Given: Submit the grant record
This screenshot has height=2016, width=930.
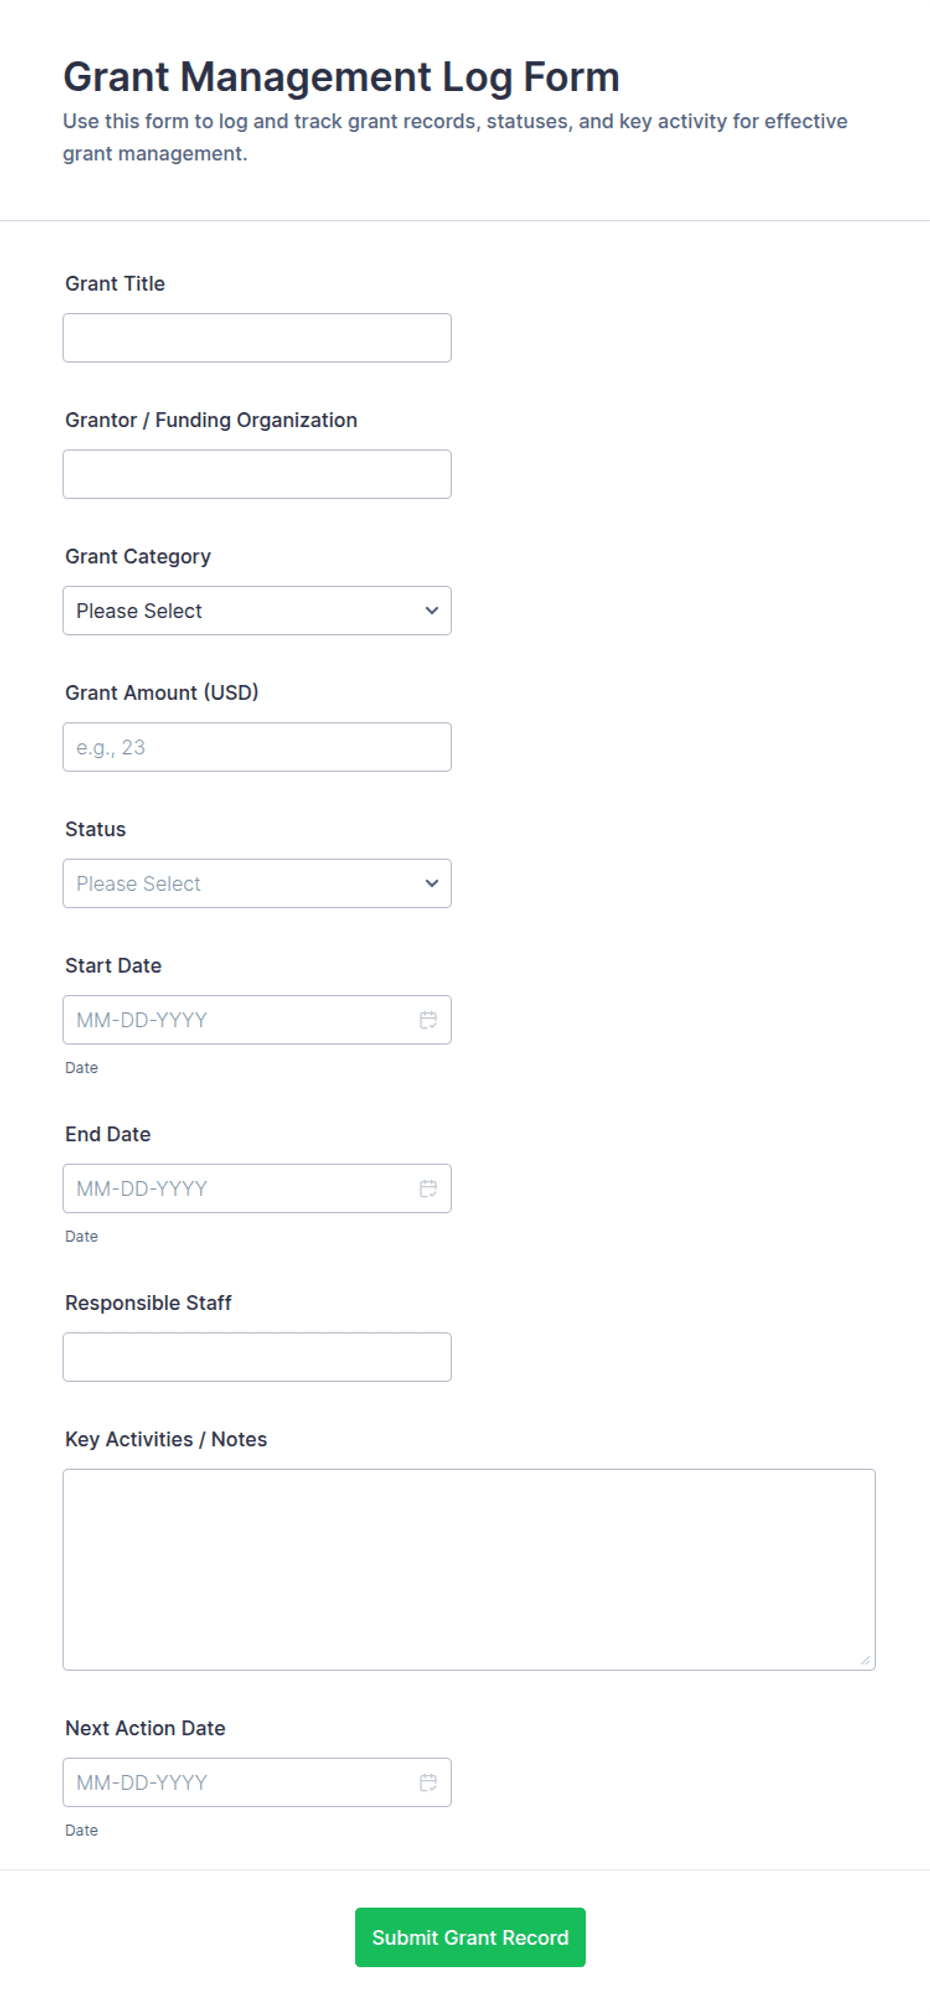Looking at the screenshot, I should tap(470, 1938).
